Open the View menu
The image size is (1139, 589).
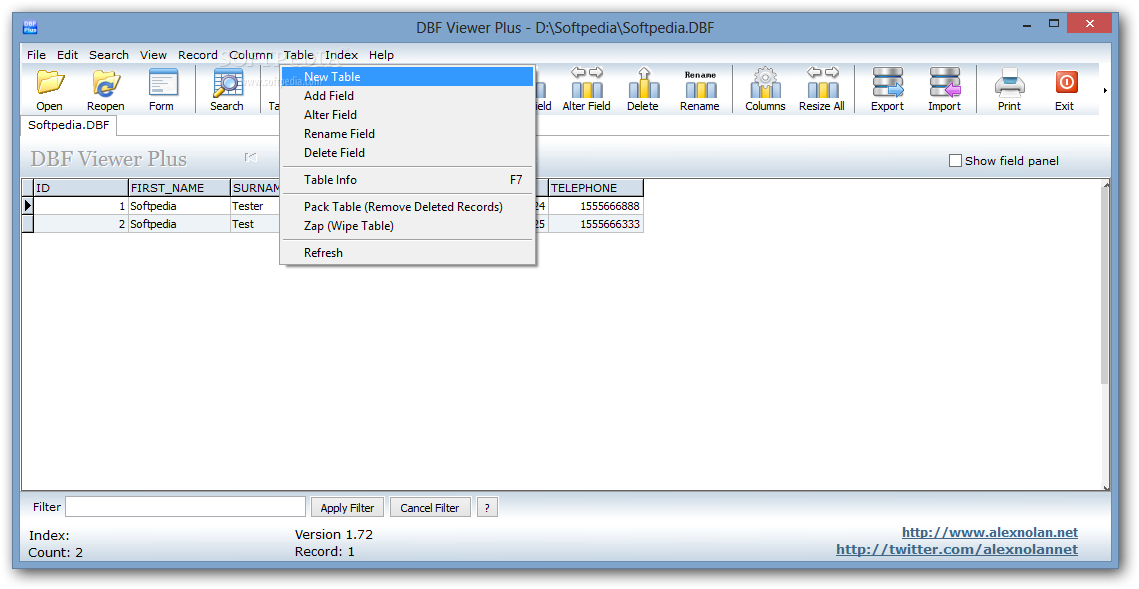153,54
